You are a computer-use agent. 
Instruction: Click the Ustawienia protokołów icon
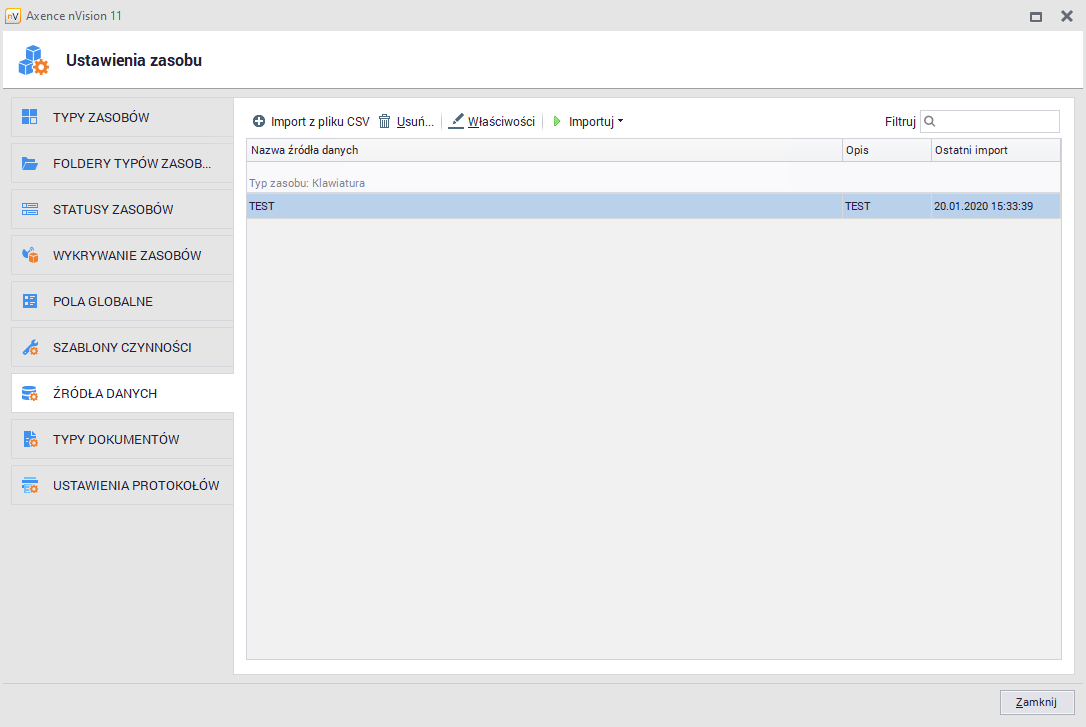tap(30, 485)
